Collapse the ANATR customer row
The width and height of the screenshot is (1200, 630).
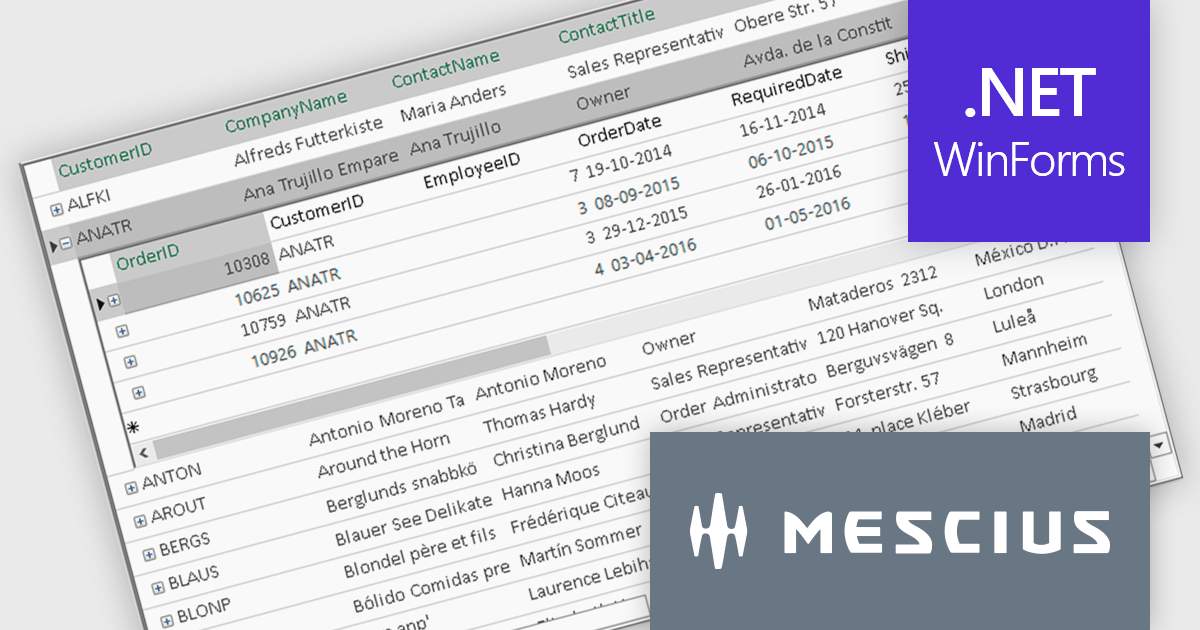click(65, 242)
